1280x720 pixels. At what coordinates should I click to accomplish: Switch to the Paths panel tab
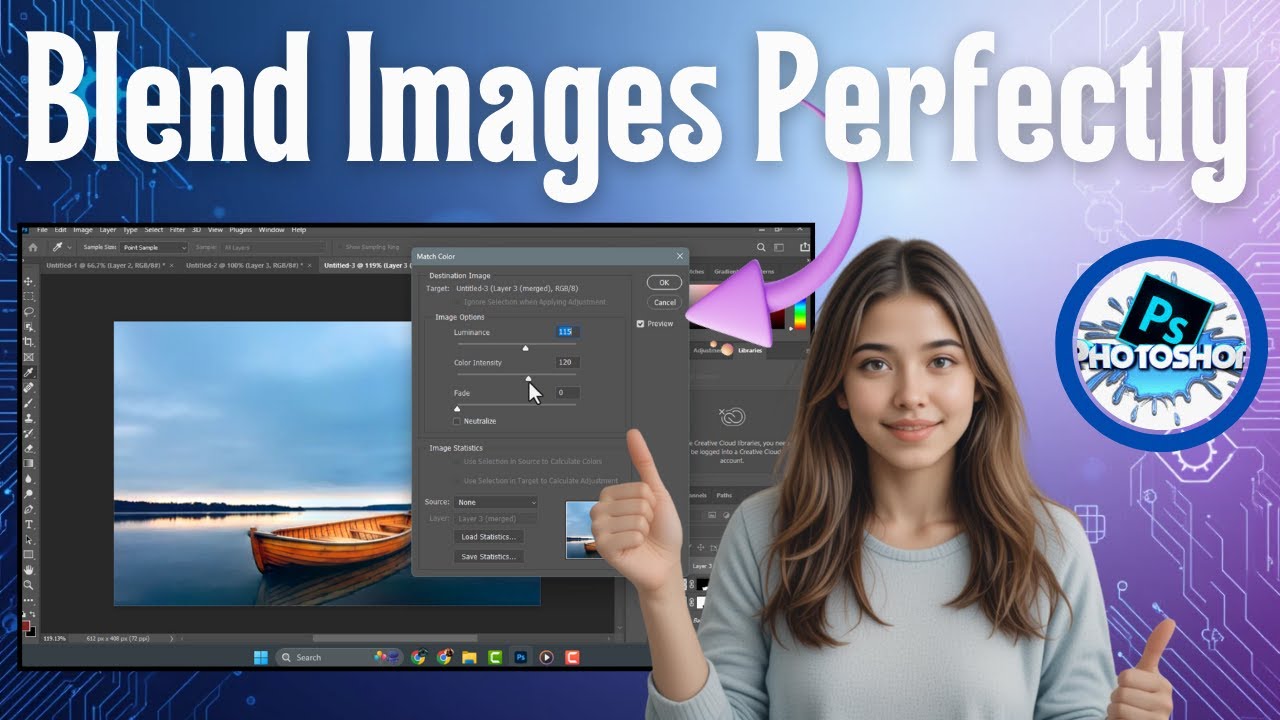click(x=724, y=495)
